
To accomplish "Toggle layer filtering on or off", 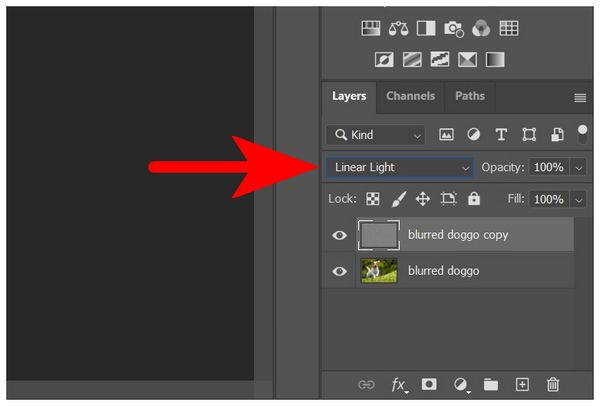I will click(x=582, y=134).
